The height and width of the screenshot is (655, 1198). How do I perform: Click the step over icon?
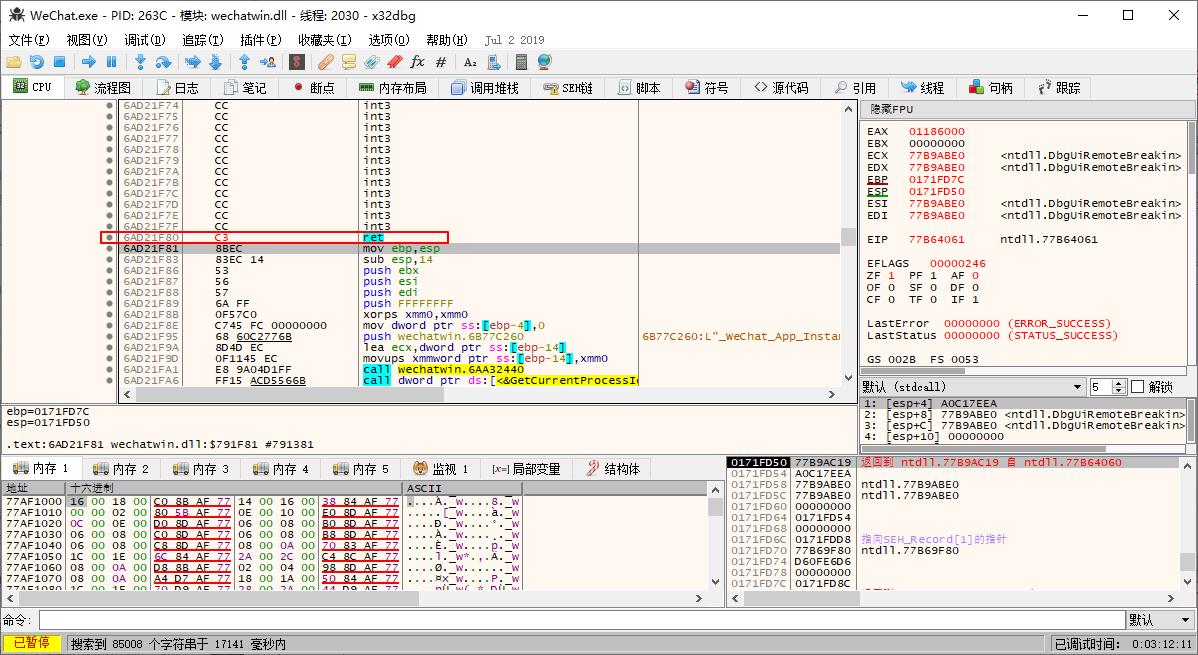click(x=163, y=62)
